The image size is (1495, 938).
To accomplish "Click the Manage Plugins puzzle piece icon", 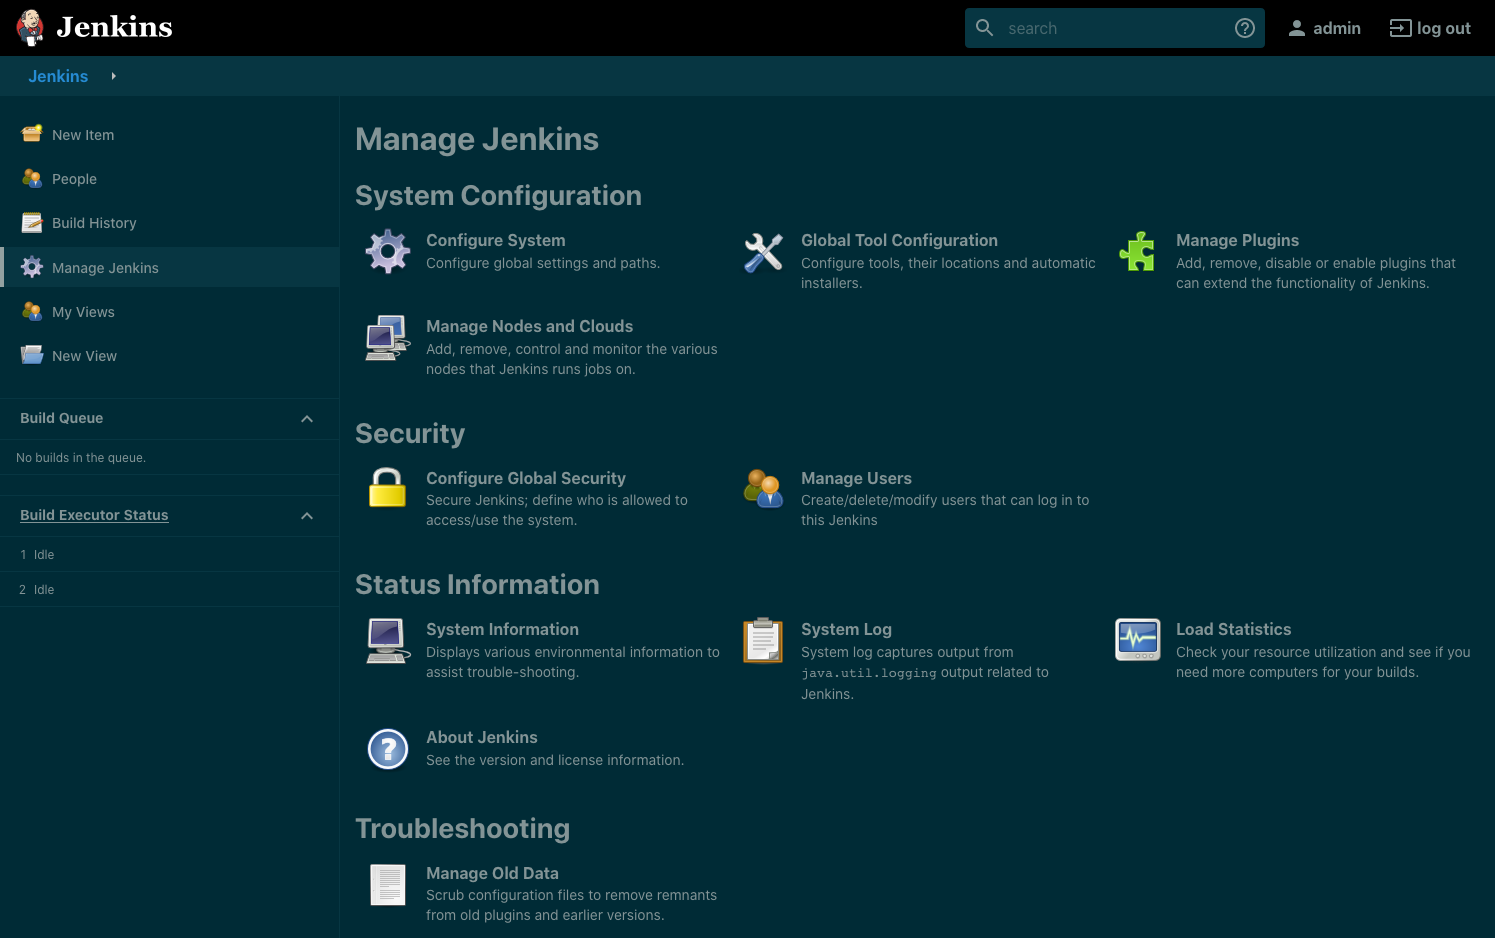I will (x=1138, y=252).
